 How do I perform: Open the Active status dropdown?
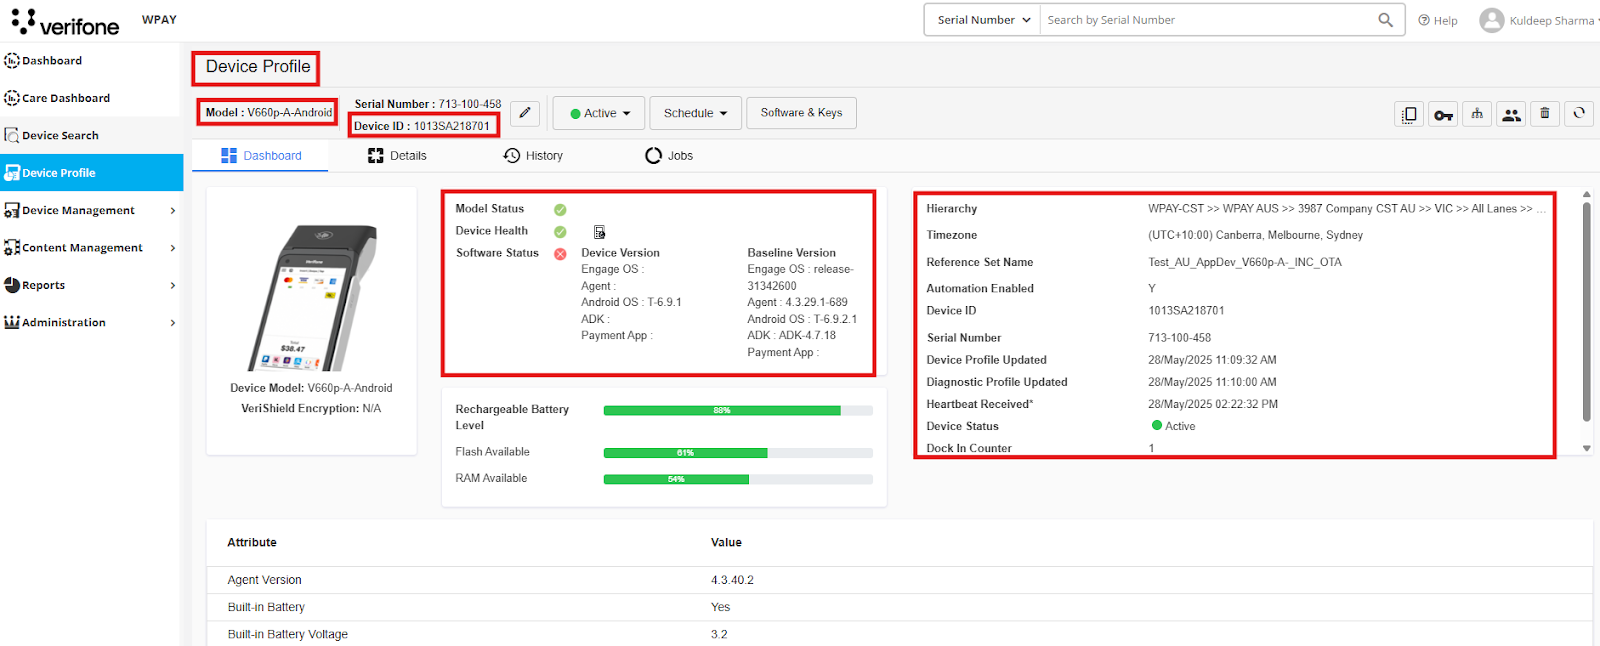[600, 113]
